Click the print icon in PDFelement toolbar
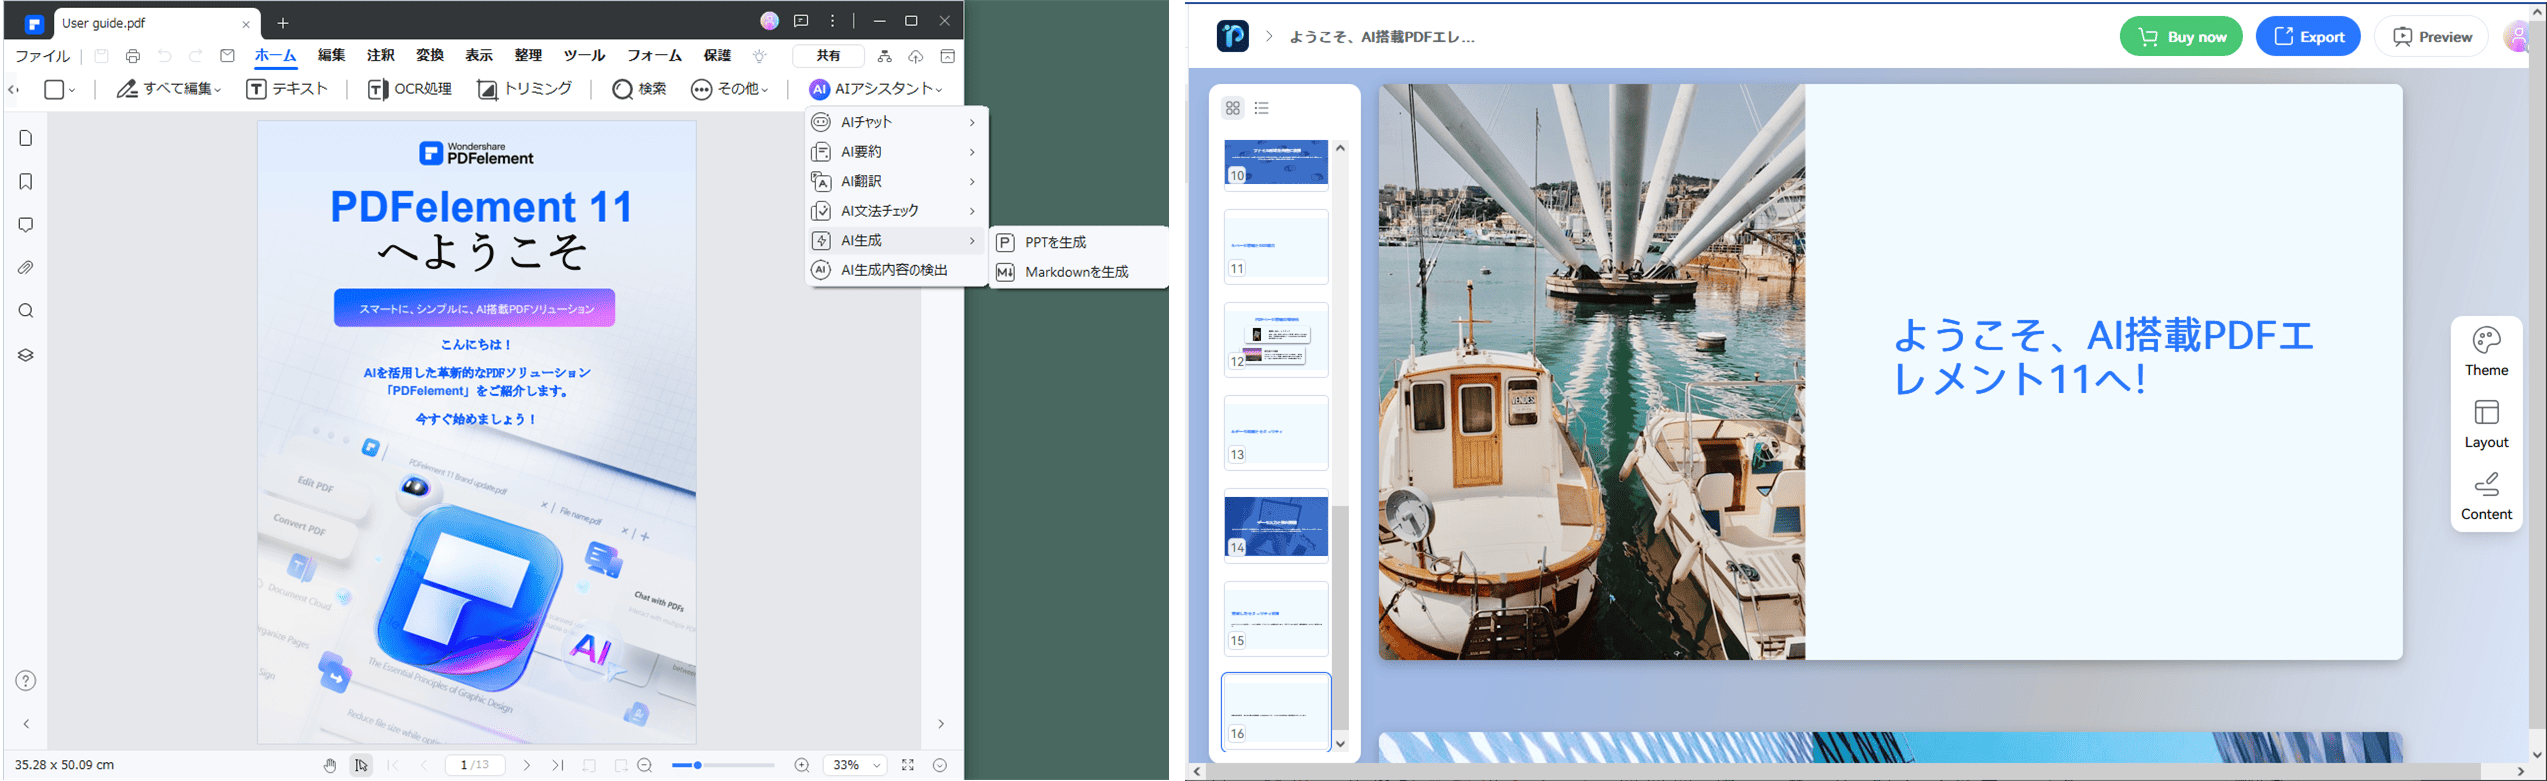The height and width of the screenshot is (781, 2547). [x=133, y=56]
